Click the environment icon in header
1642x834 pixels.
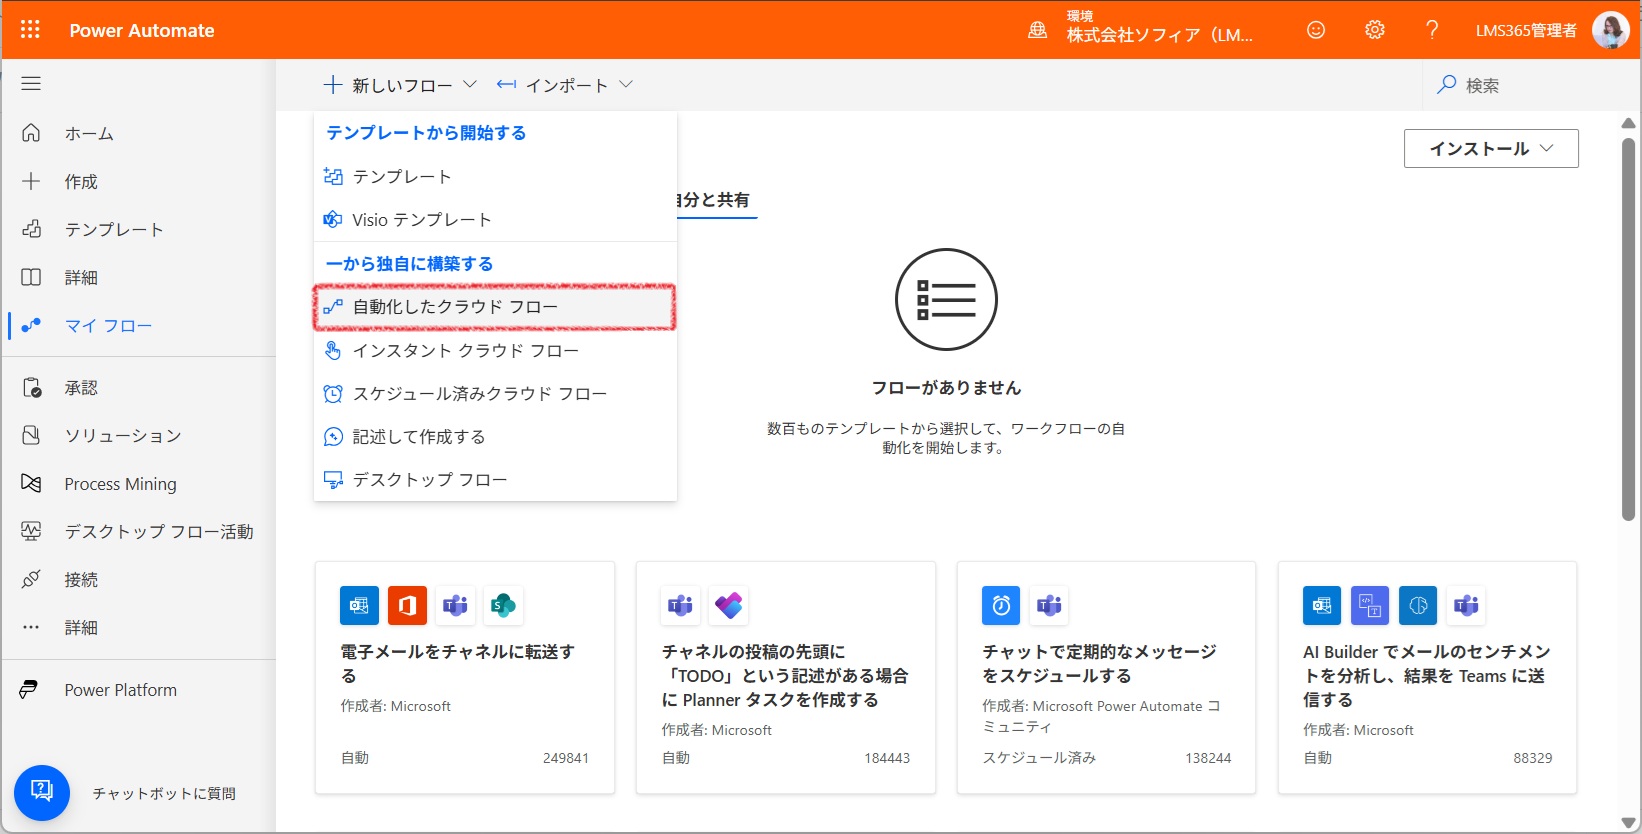tap(1038, 30)
